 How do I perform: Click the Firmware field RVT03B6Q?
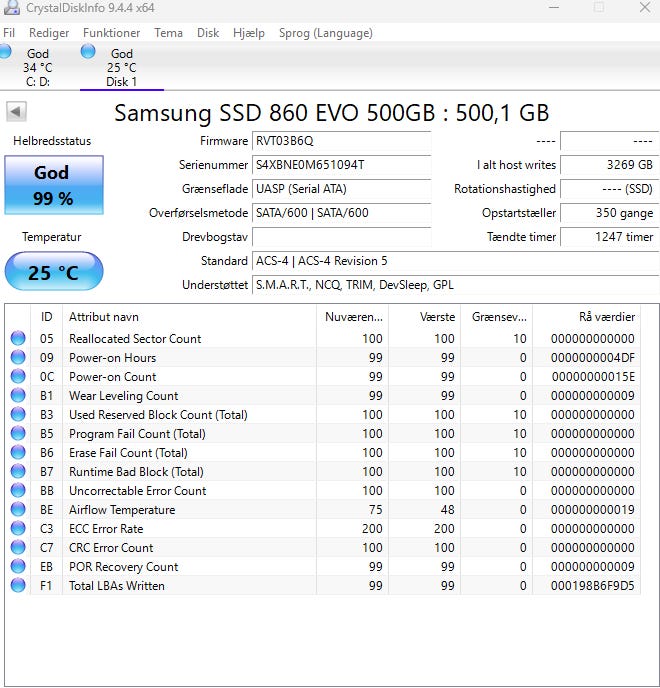coord(341,141)
